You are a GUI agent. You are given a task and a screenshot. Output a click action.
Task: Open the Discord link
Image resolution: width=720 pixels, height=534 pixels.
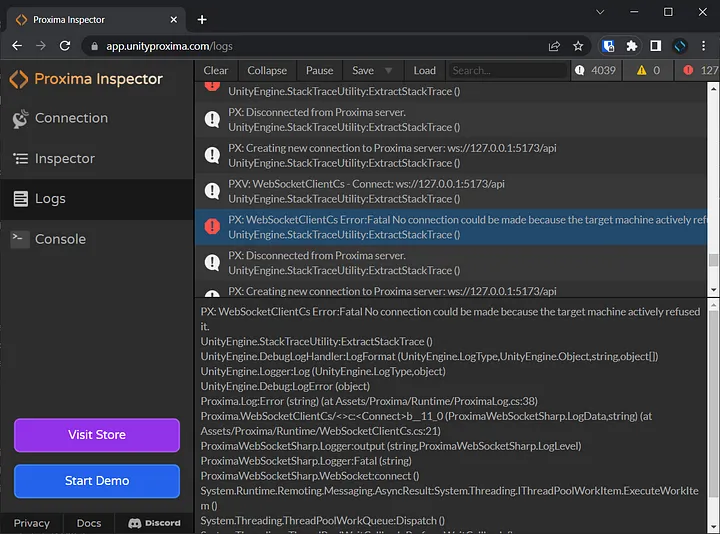(x=154, y=523)
